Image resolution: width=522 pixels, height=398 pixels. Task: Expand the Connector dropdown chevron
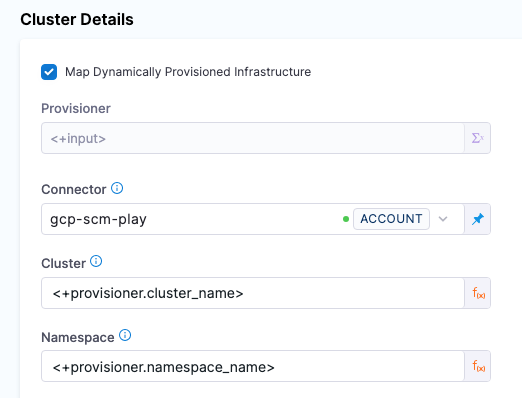tap(443, 219)
